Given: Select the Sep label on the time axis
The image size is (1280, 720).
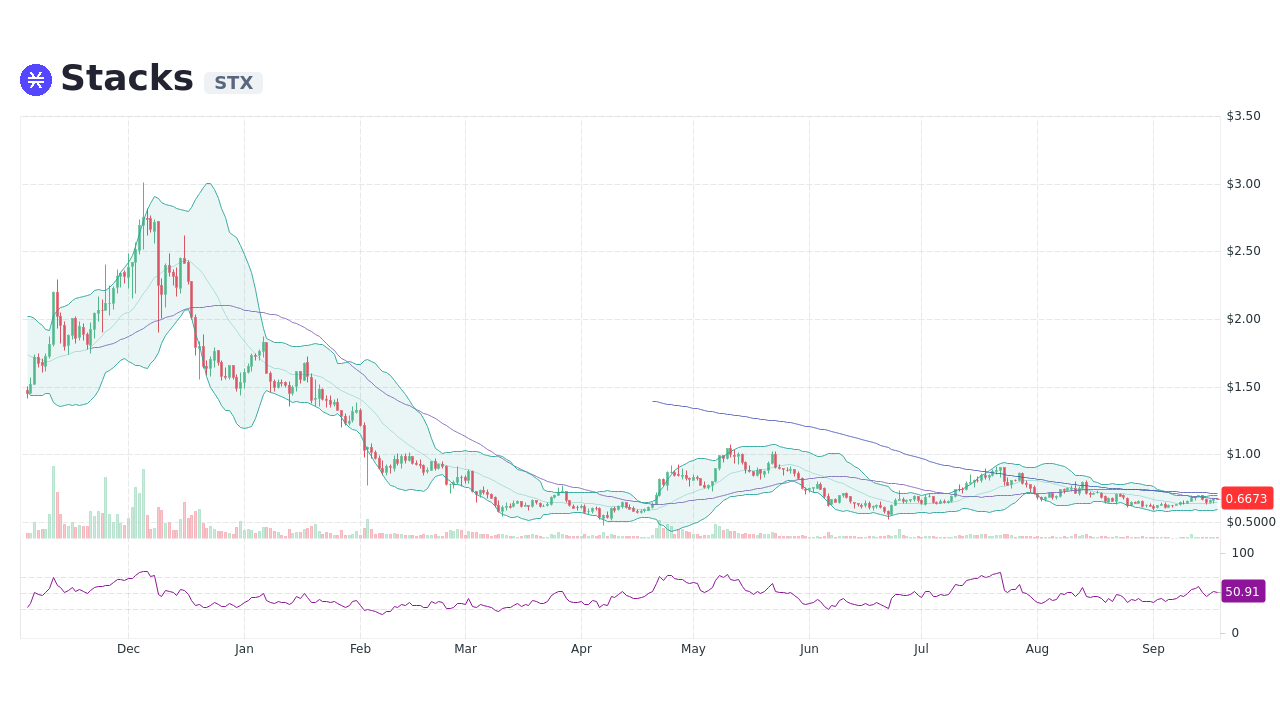Looking at the screenshot, I should click(x=1153, y=649).
